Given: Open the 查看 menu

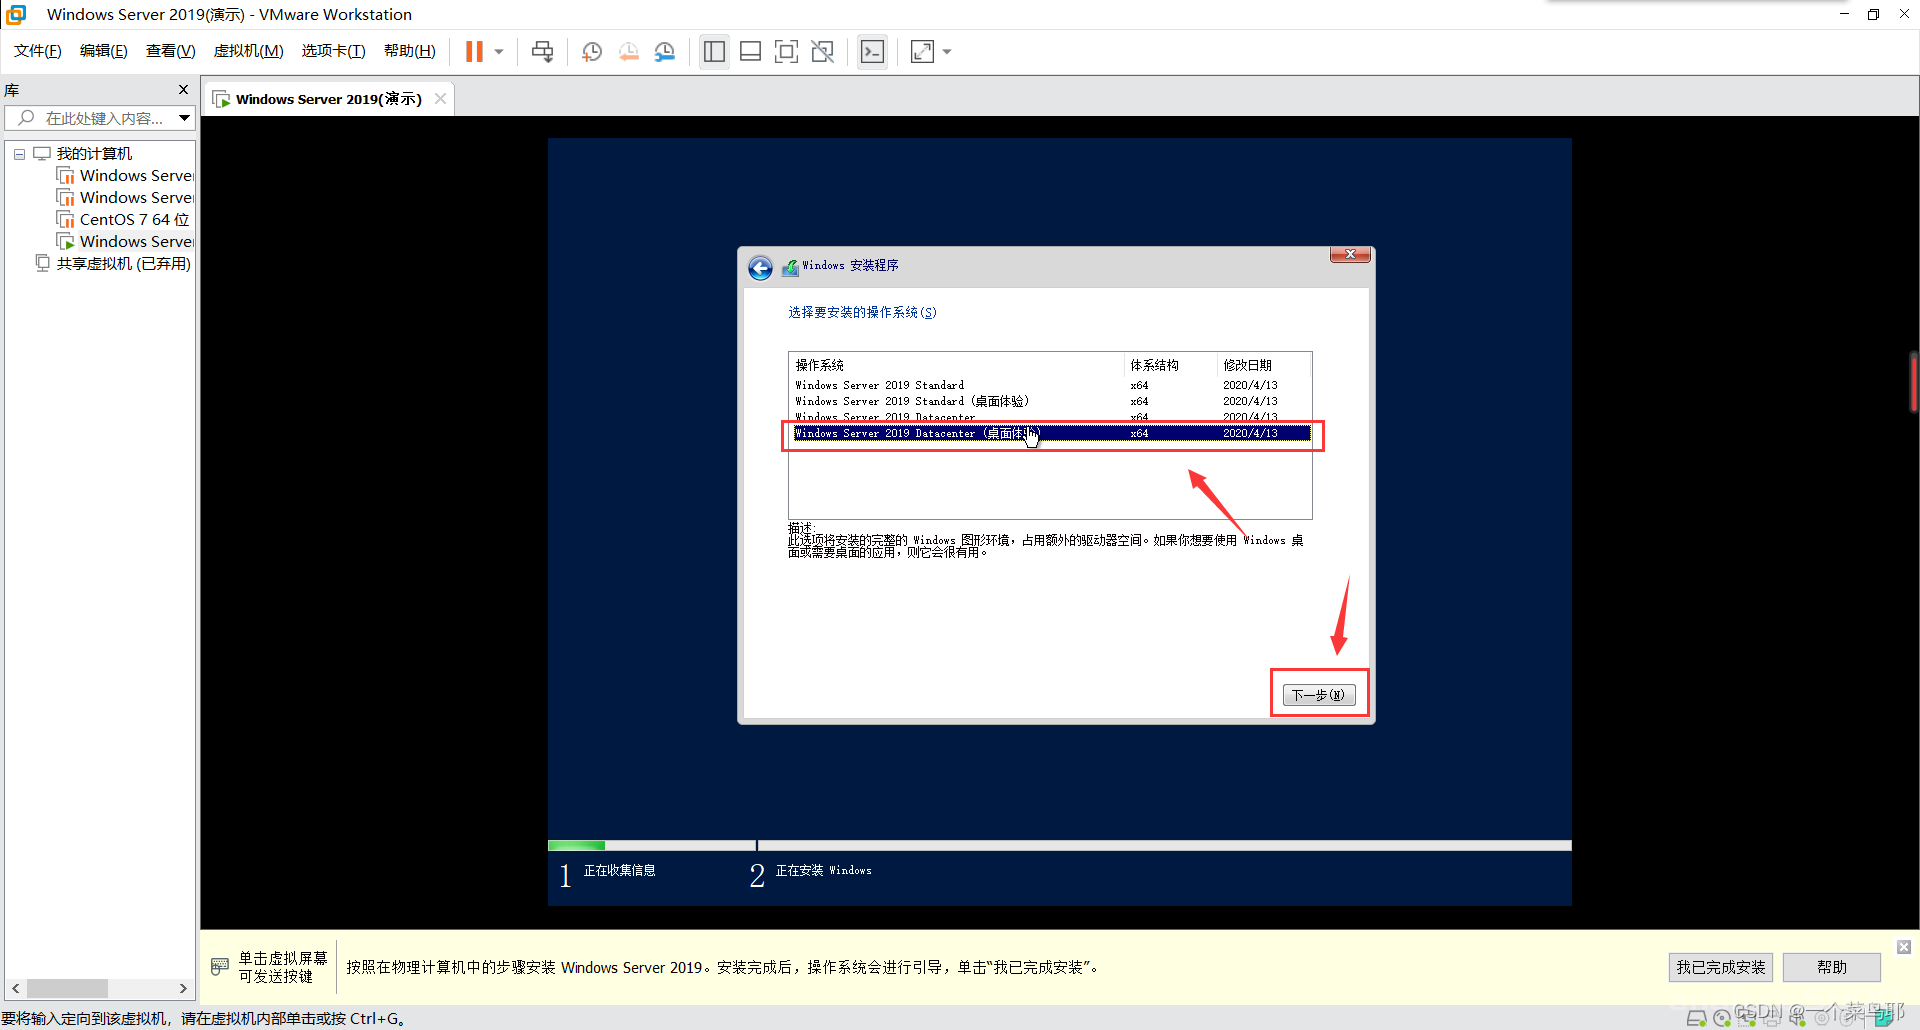Looking at the screenshot, I should (170, 51).
